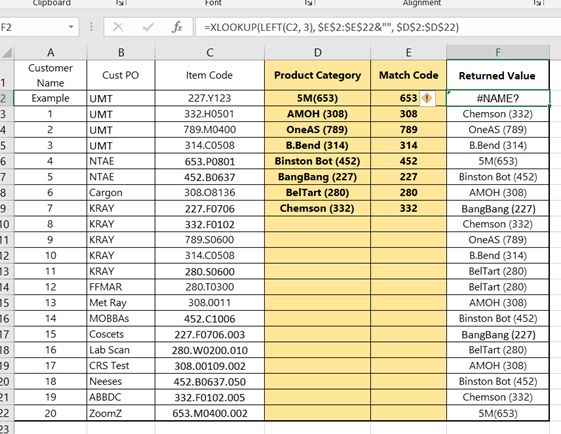561x434 pixels.
Task: Click the Cargon cell in Cust PO
Action: (121, 192)
